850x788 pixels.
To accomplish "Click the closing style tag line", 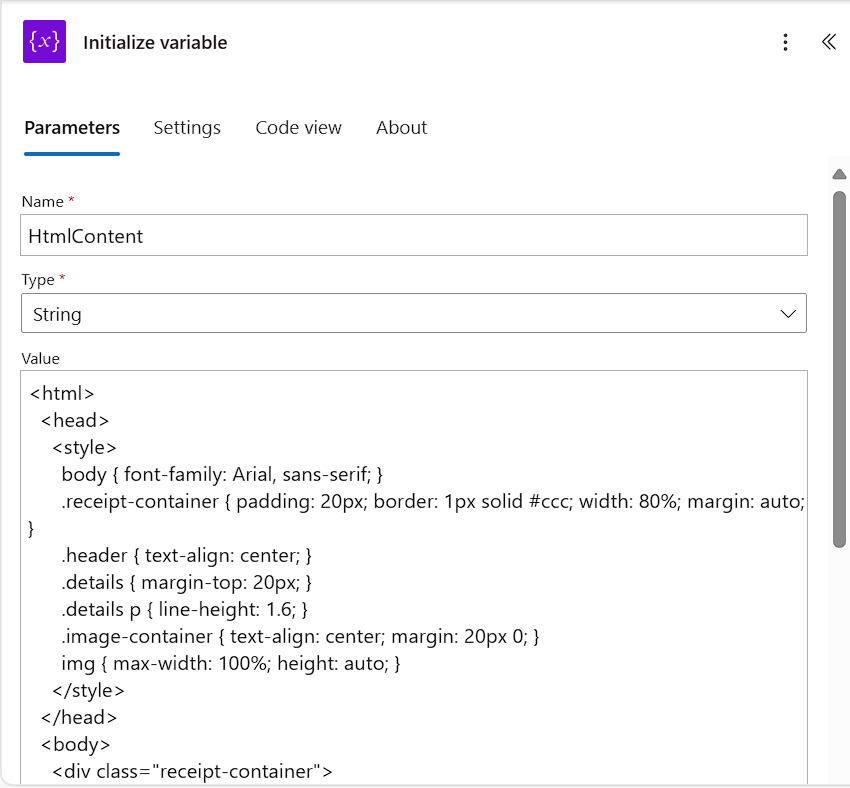I will (88, 690).
